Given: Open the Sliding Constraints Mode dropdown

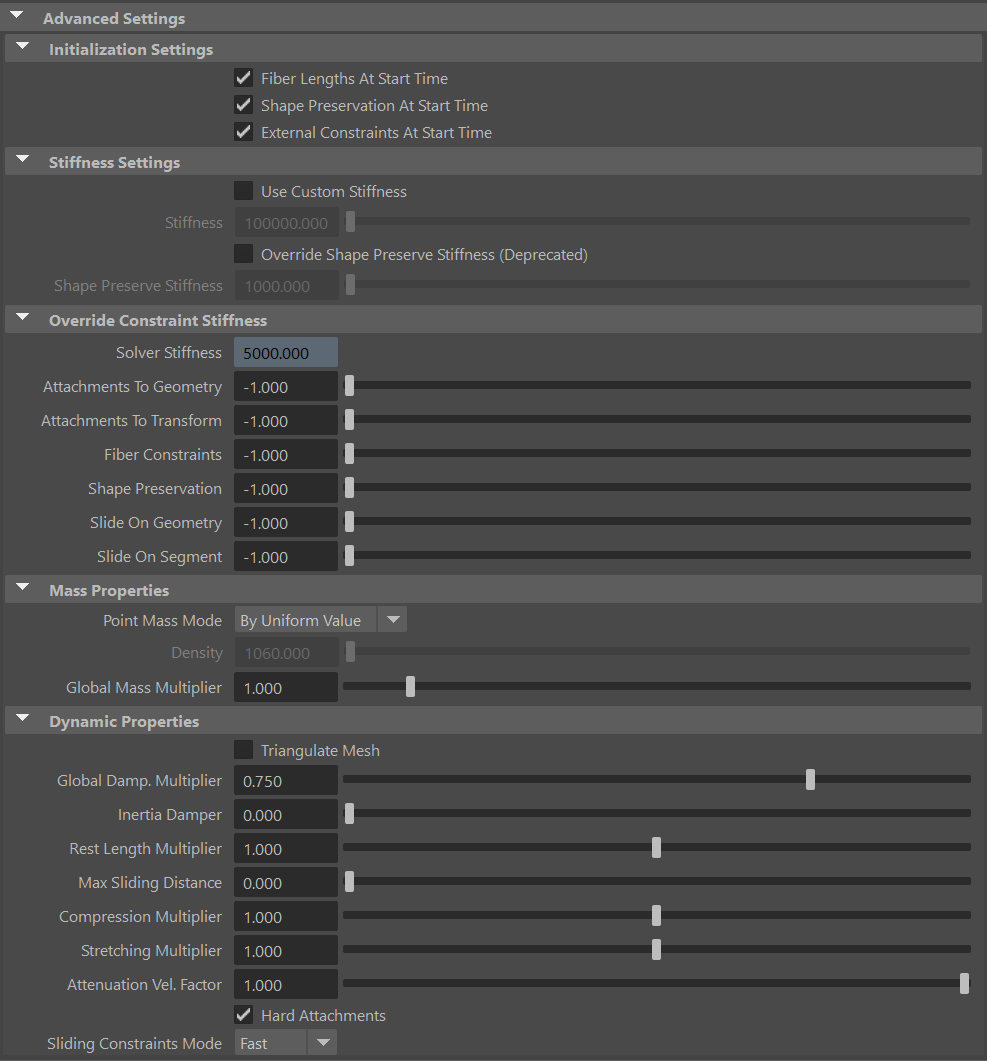Looking at the screenshot, I should (x=322, y=1042).
